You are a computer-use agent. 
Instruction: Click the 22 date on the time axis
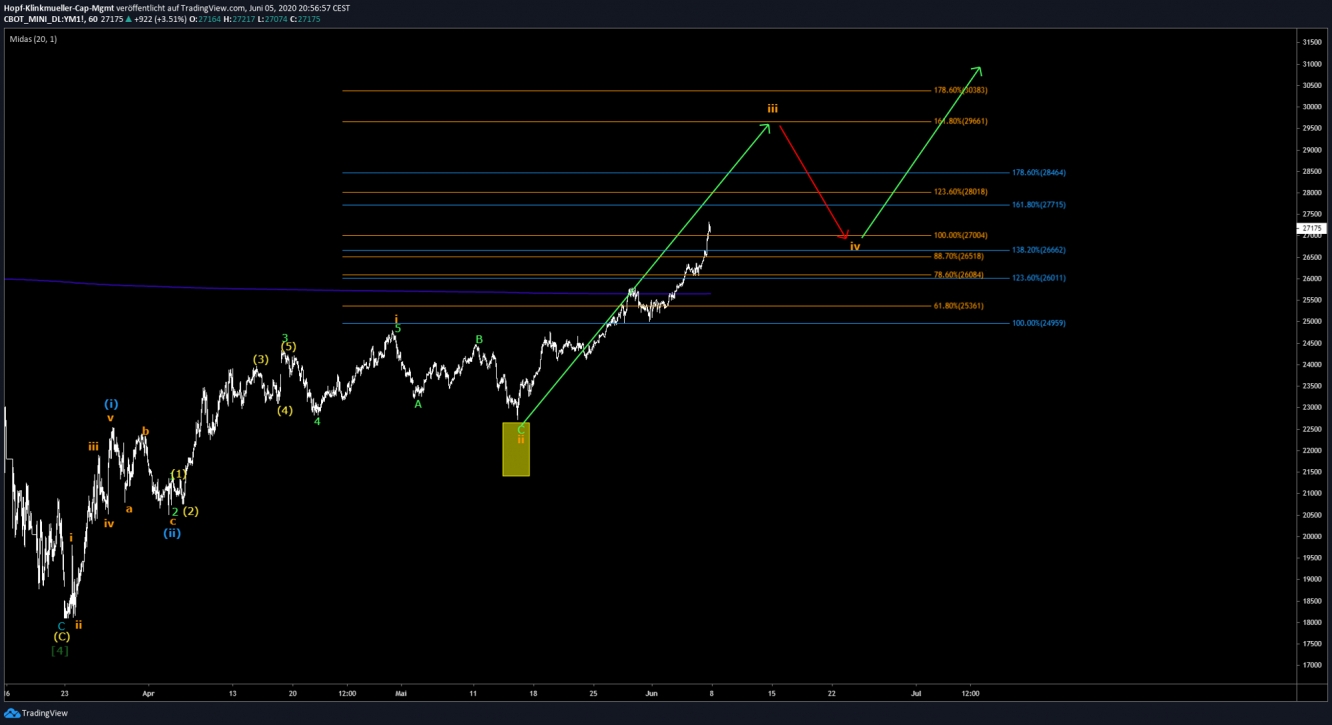(x=832, y=692)
